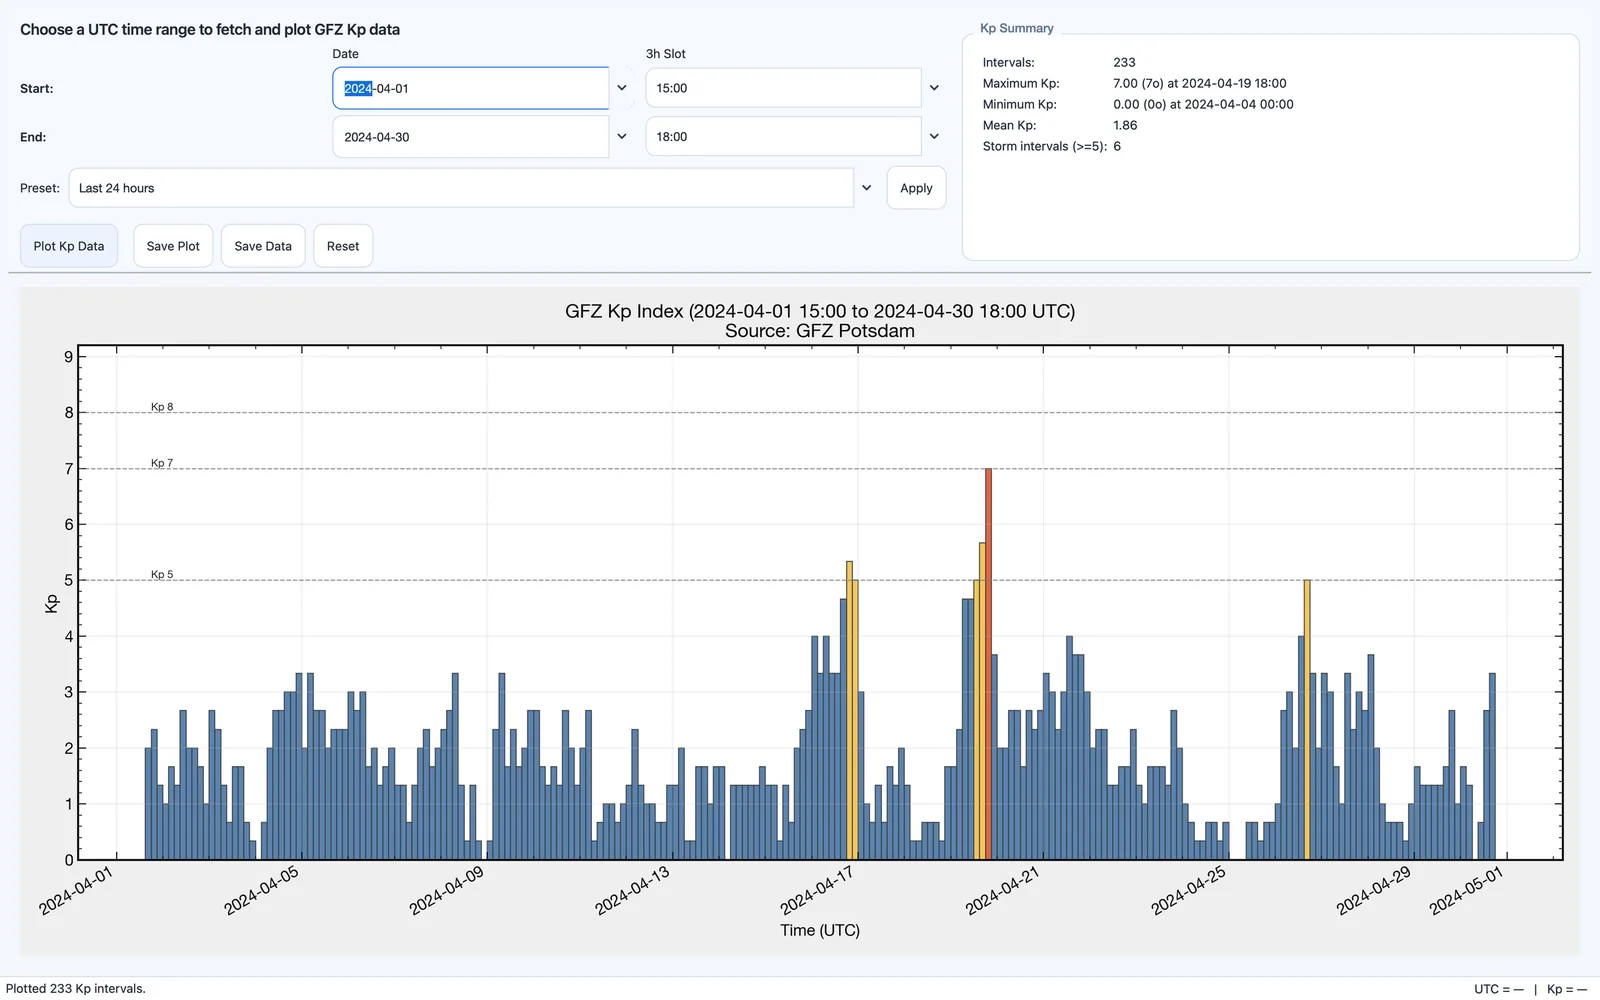Click the Reset button
The width and height of the screenshot is (1600, 1000).
pyautogui.click(x=343, y=246)
